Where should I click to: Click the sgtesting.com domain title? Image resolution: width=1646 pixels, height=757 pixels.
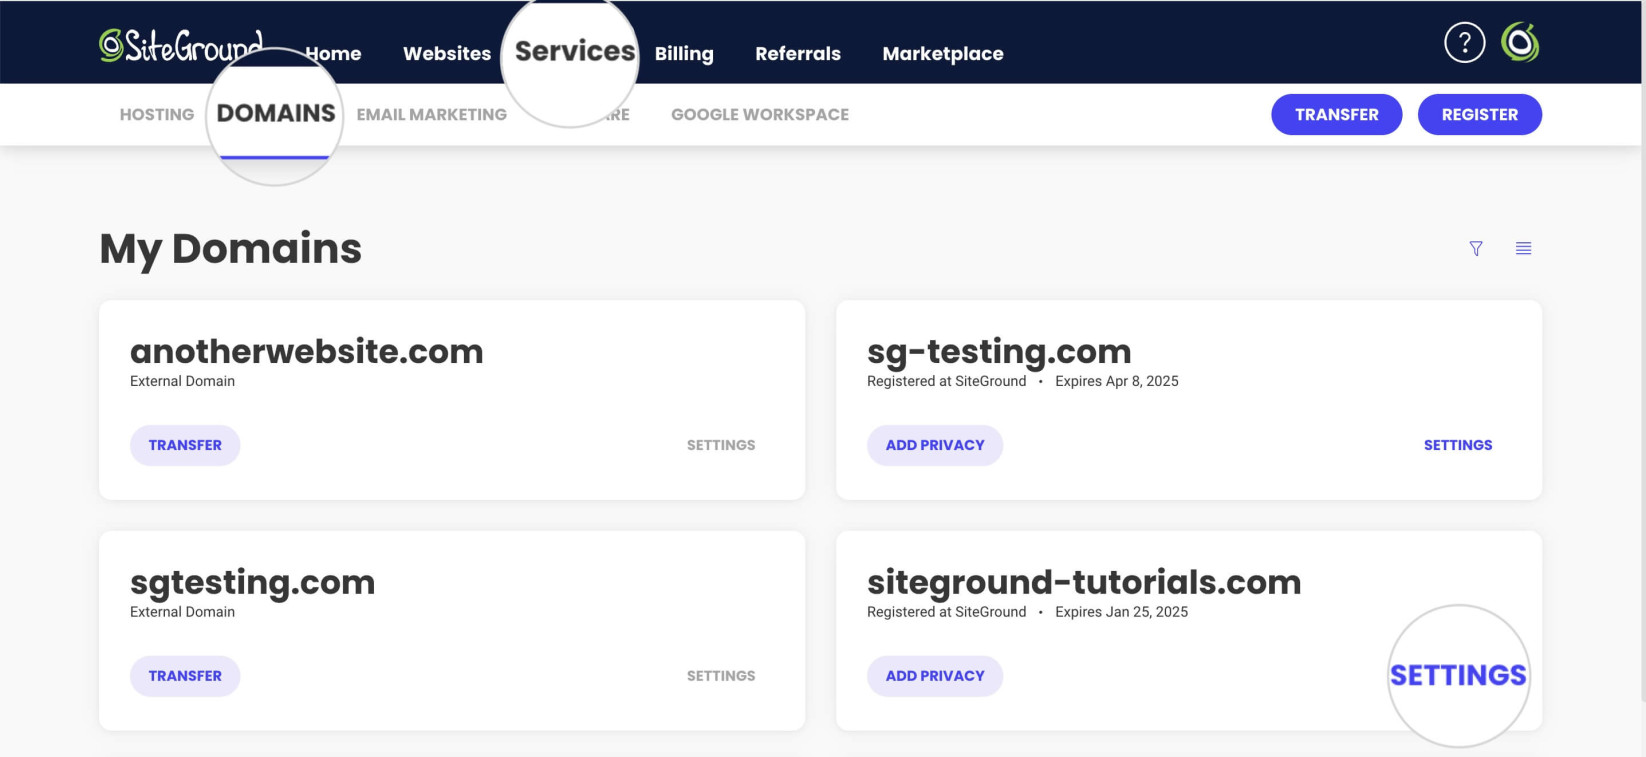252,583
